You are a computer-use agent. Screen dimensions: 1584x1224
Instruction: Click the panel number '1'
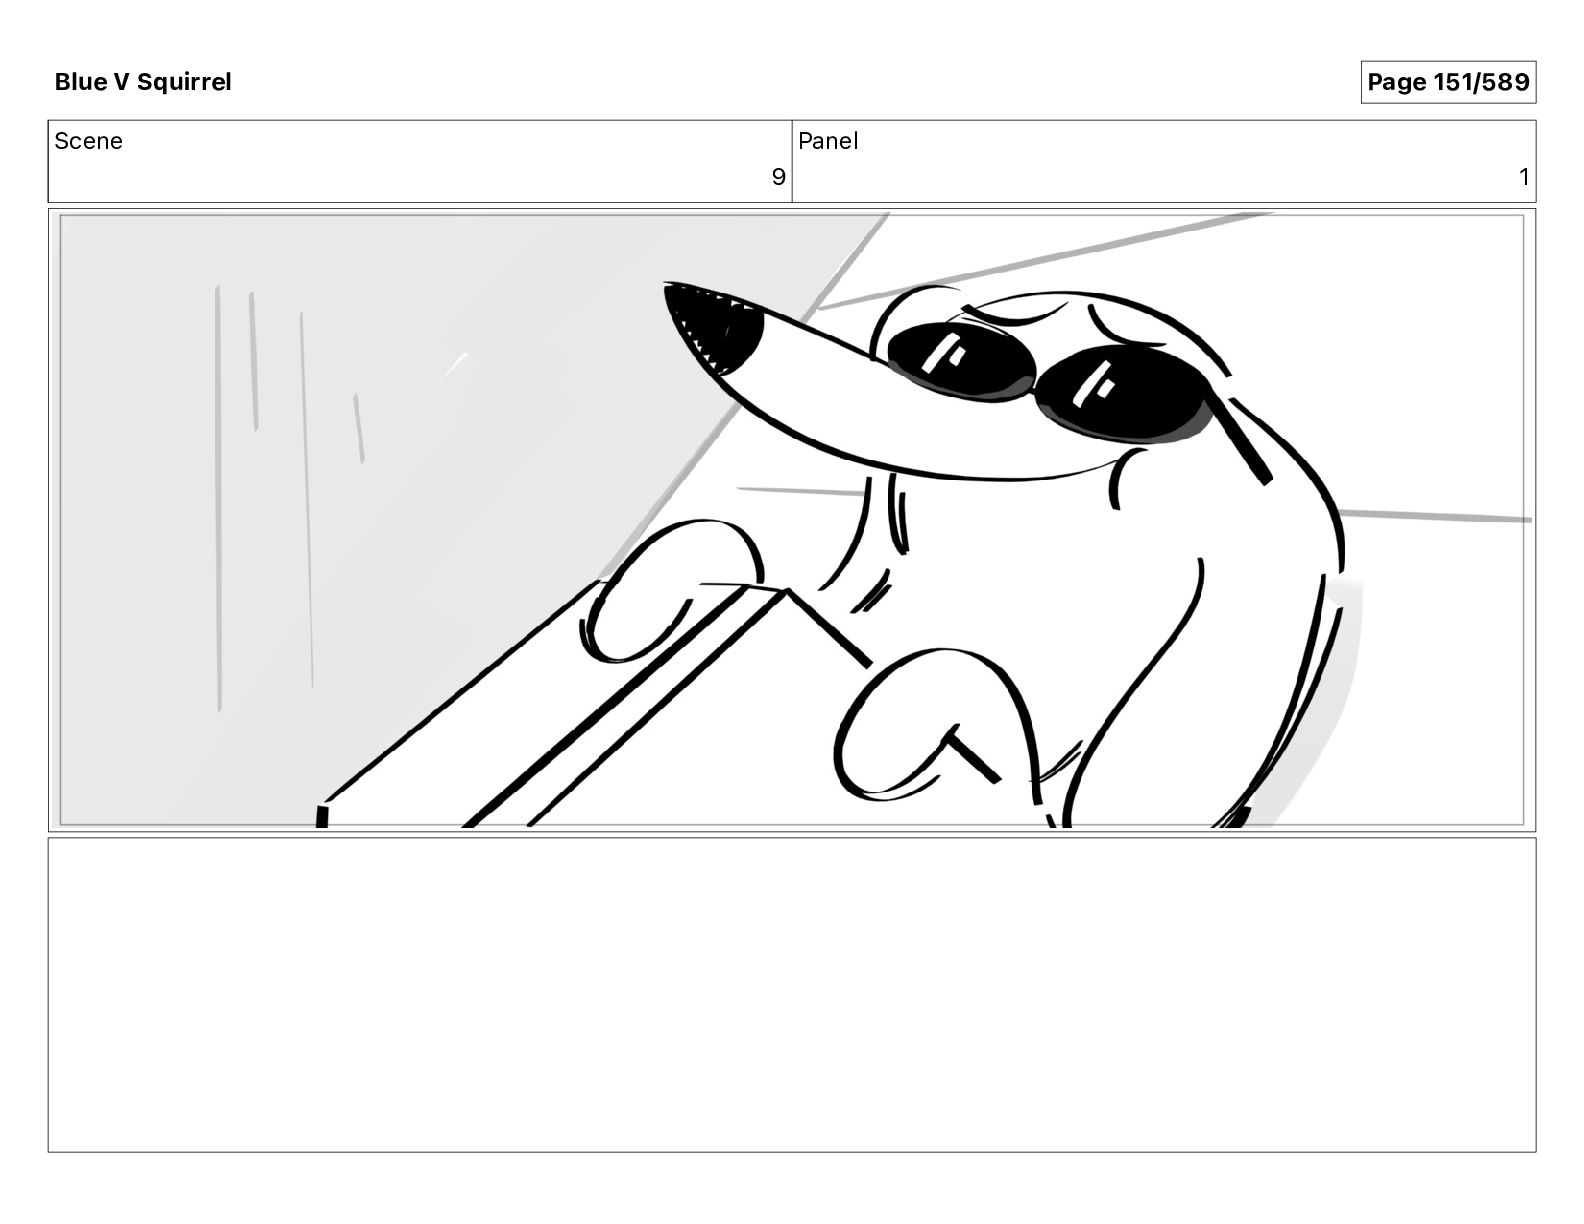click(1524, 177)
